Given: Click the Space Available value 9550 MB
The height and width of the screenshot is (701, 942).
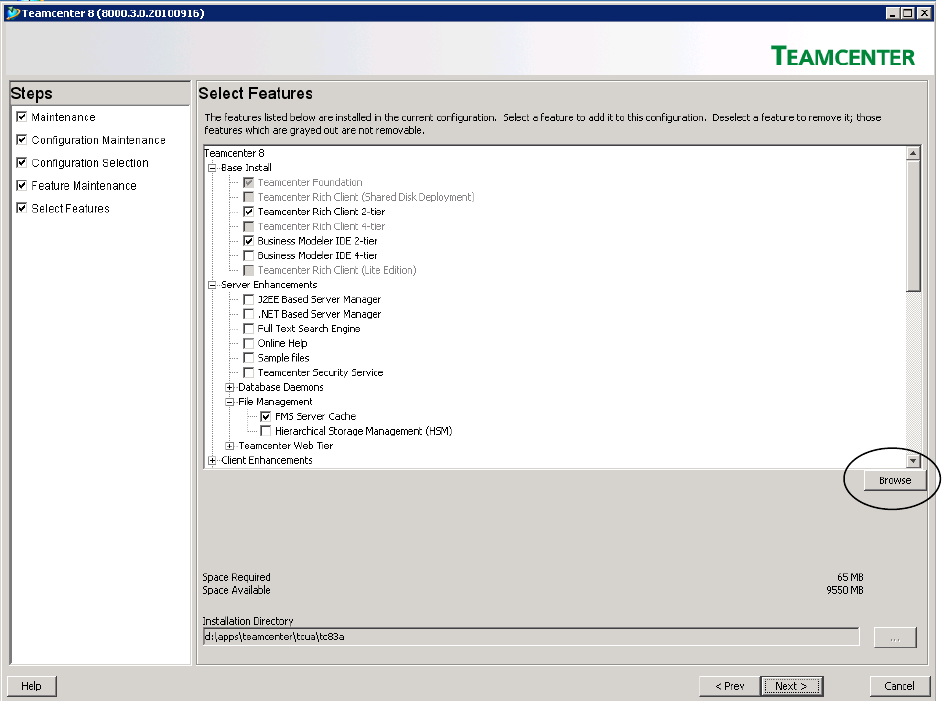Looking at the screenshot, I should coord(845,590).
